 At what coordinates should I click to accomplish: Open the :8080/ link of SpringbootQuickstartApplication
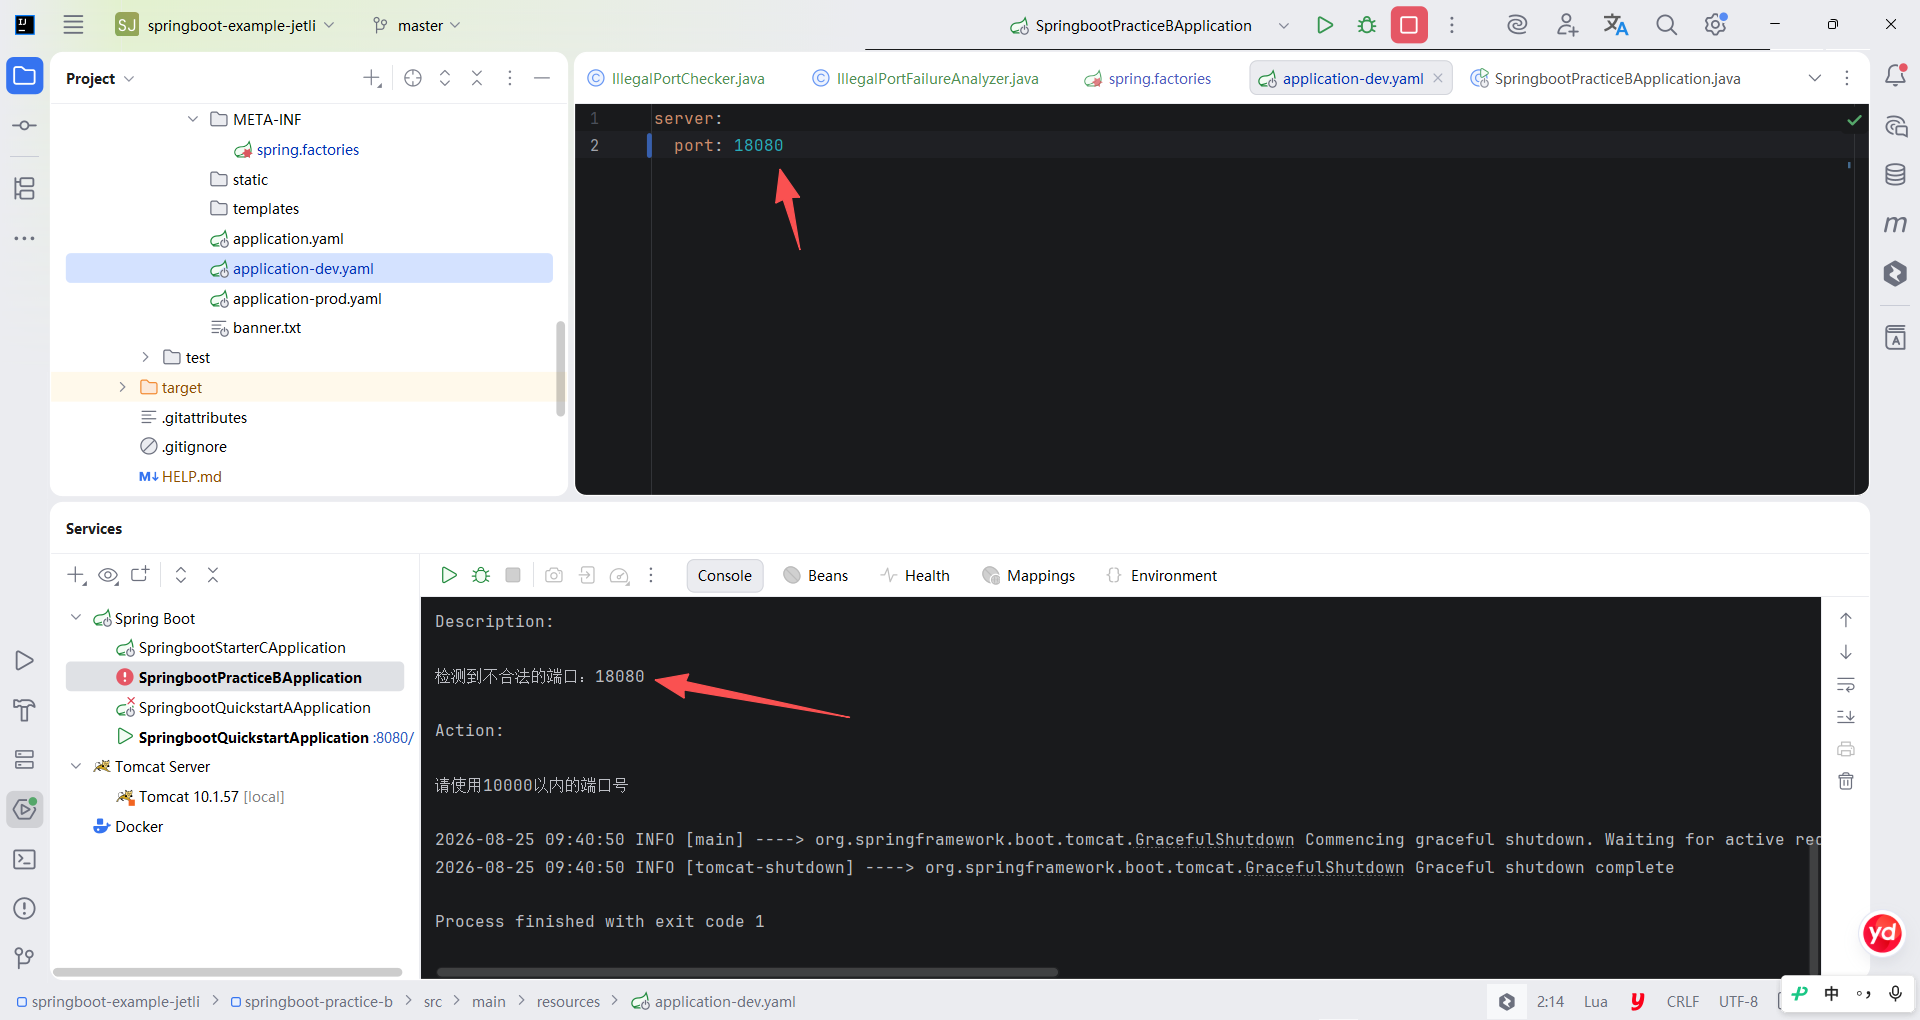[393, 737]
